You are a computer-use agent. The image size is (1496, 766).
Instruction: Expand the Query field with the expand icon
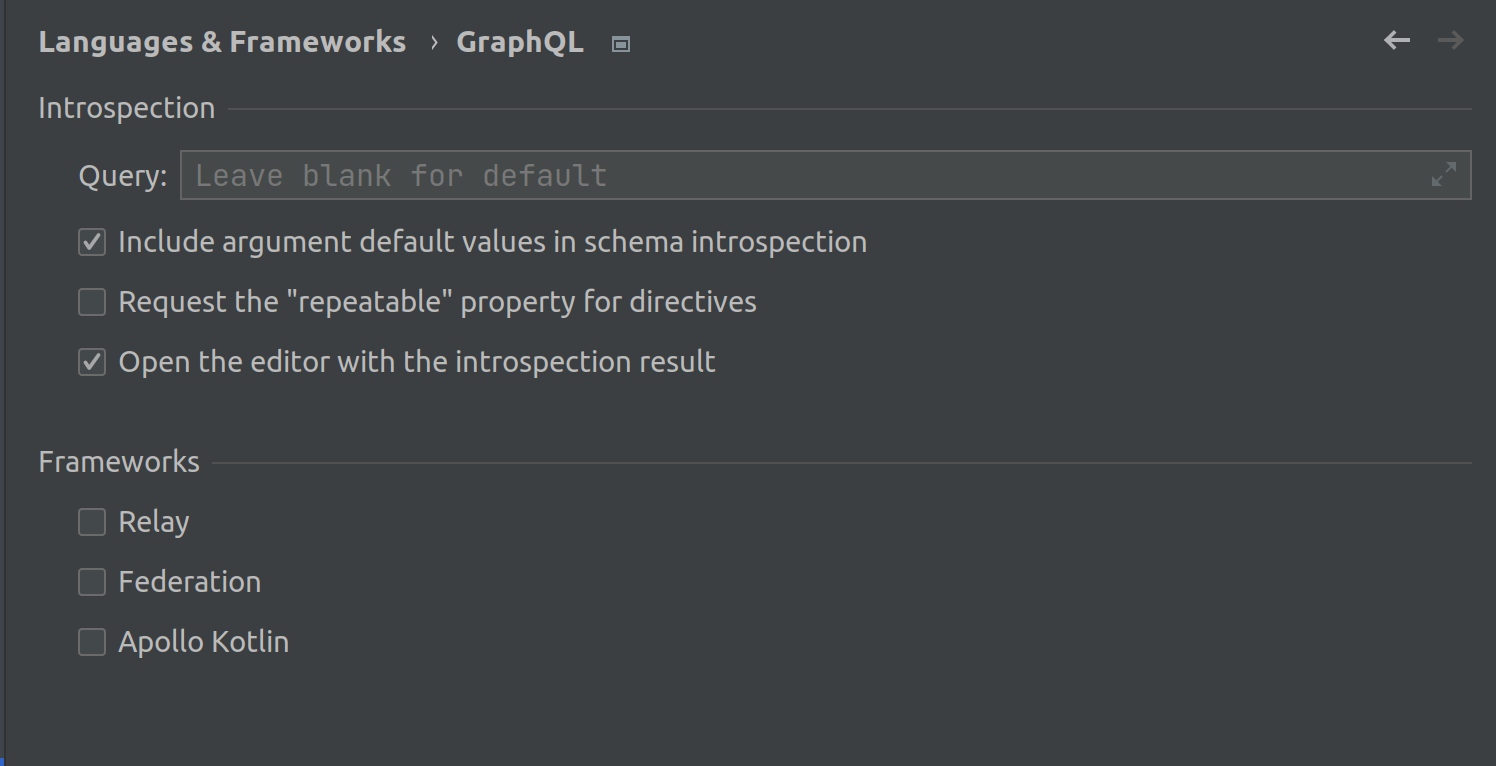1443,176
